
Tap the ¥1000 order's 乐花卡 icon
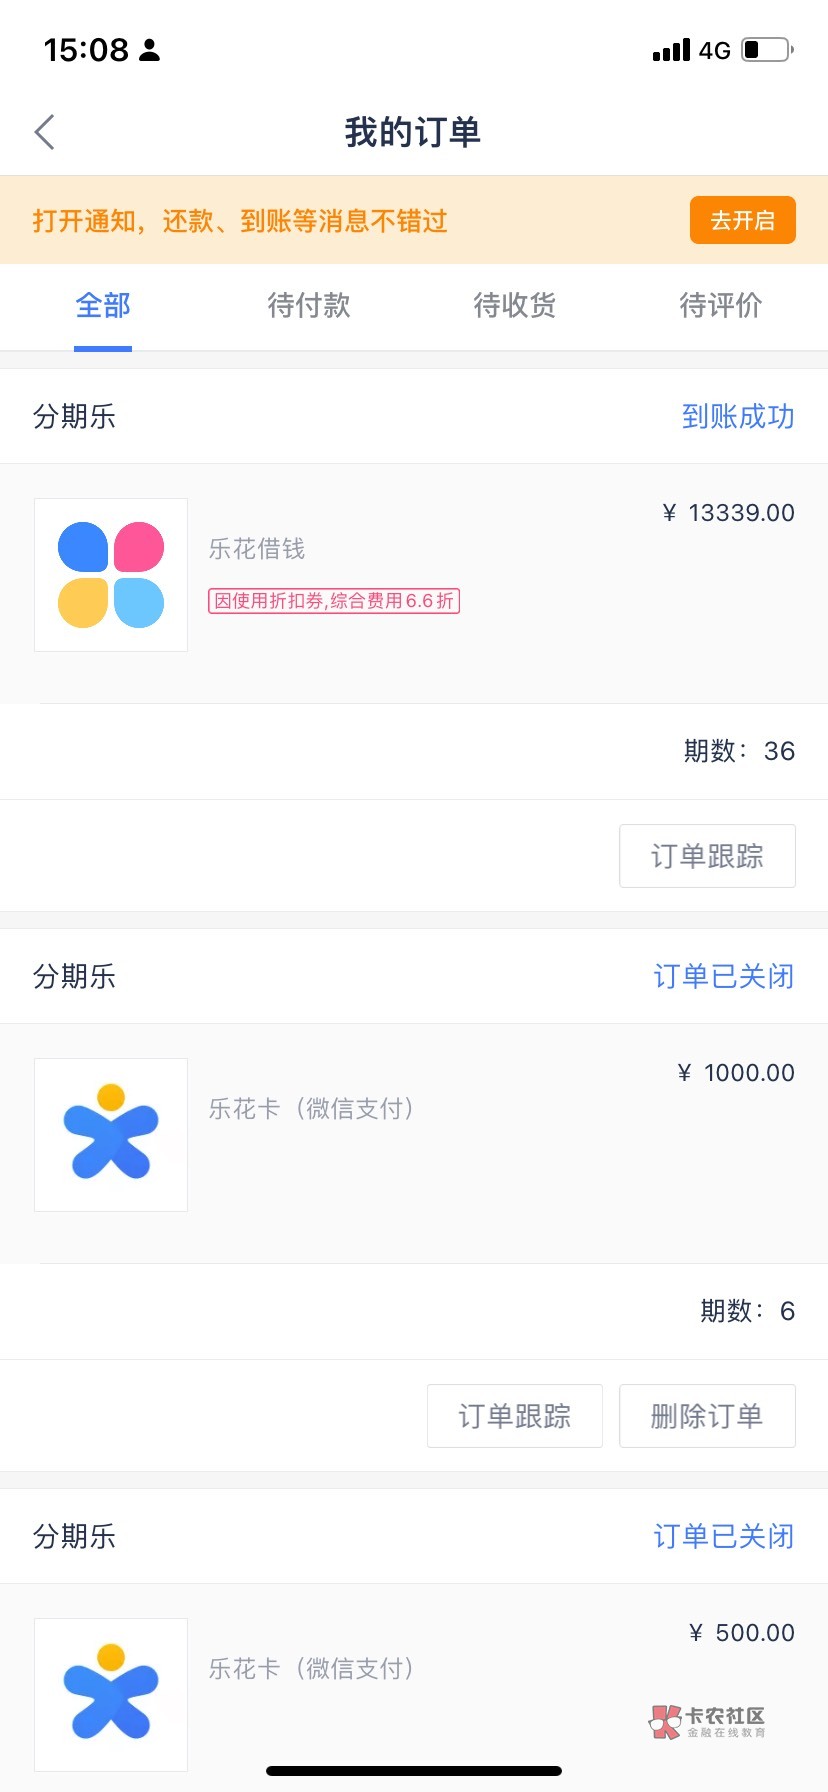pyautogui.click(x=111, y=1135)
